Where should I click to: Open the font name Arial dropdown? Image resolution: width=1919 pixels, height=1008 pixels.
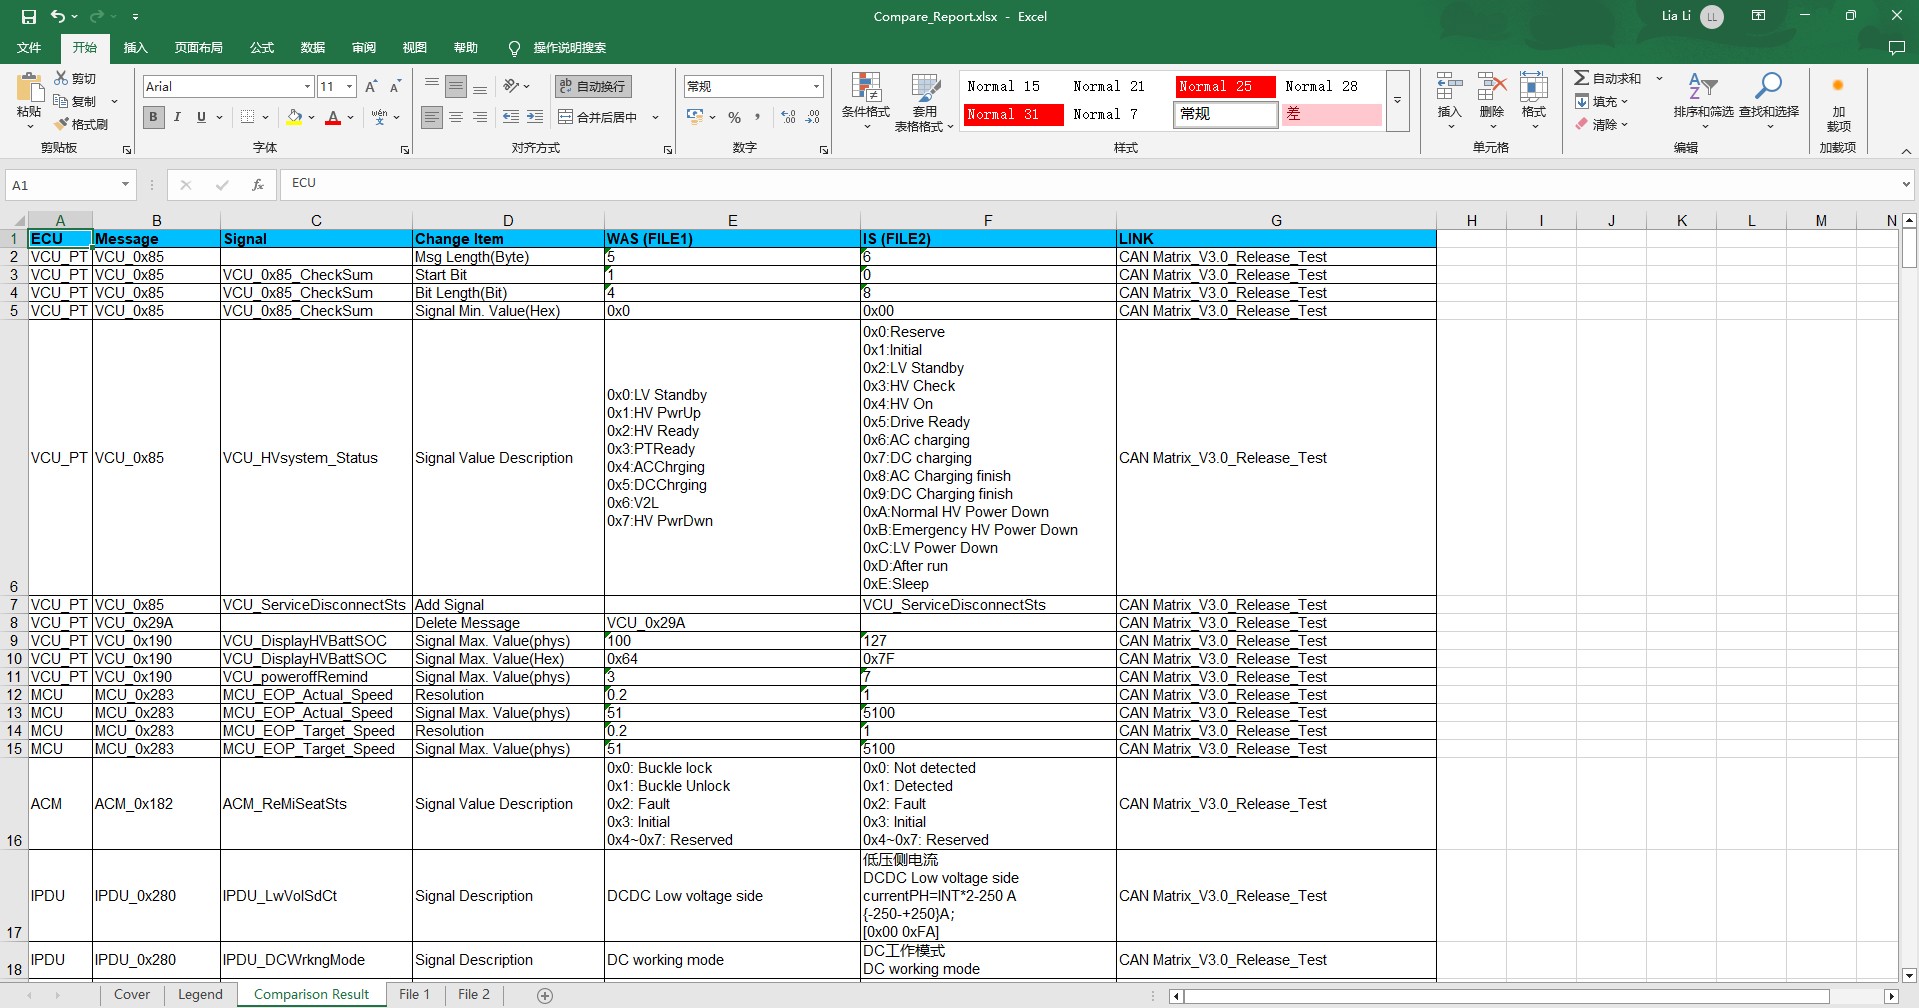click(306, 87)
